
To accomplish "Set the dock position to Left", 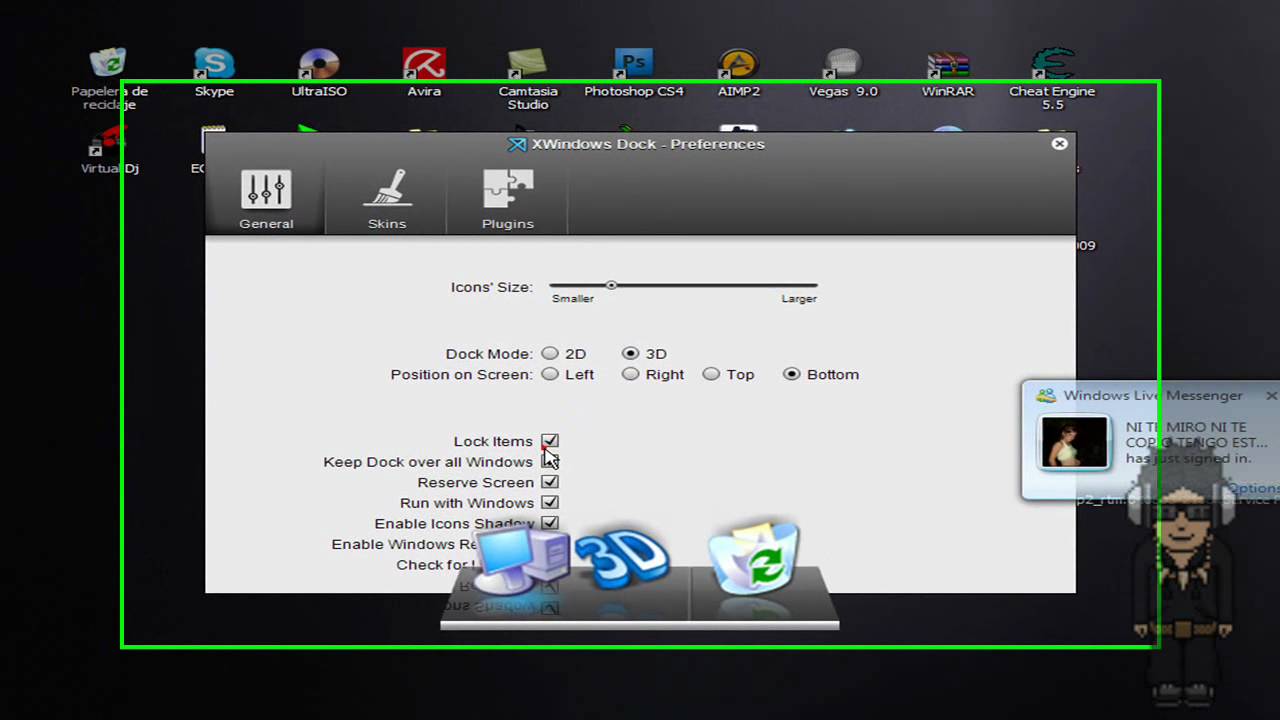I will point(550,374).
